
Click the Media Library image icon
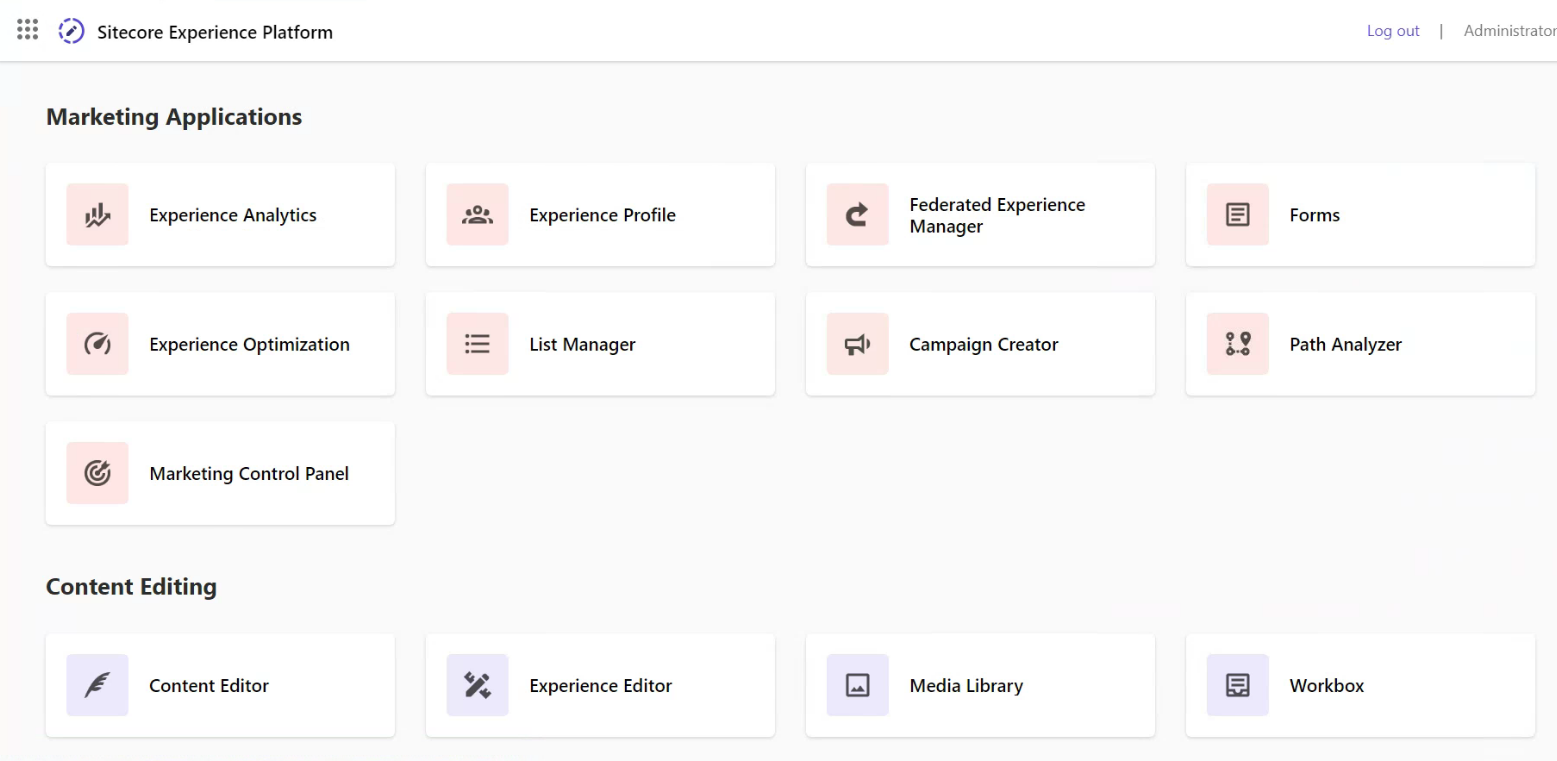coord(857,685)
